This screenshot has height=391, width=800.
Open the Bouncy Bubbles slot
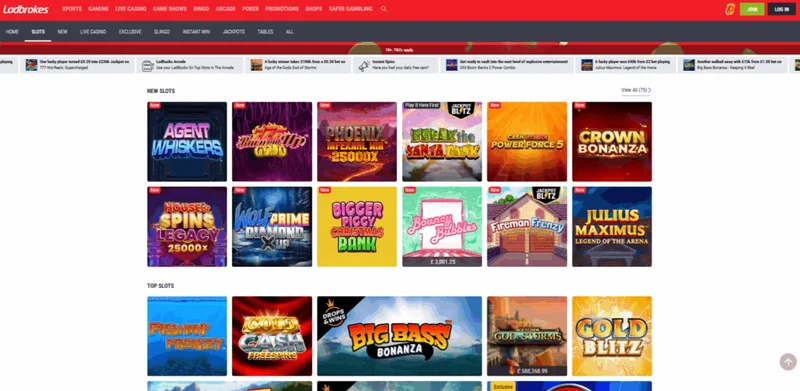click(442, 227)
